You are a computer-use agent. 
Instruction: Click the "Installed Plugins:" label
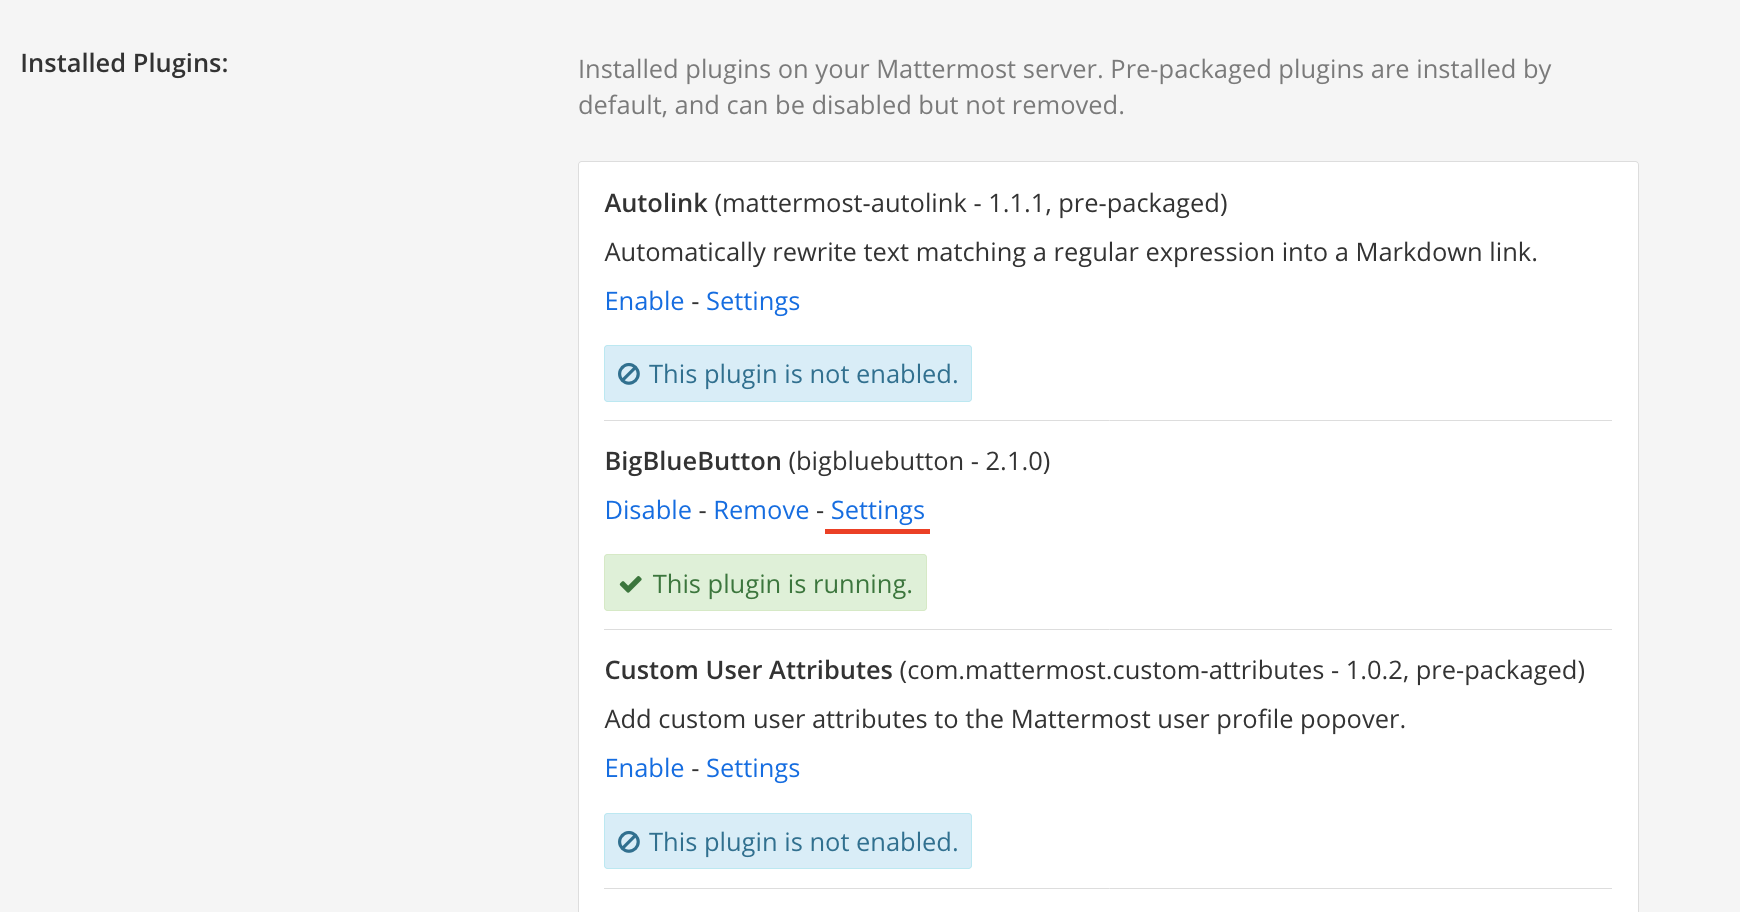tap(124, 63)
